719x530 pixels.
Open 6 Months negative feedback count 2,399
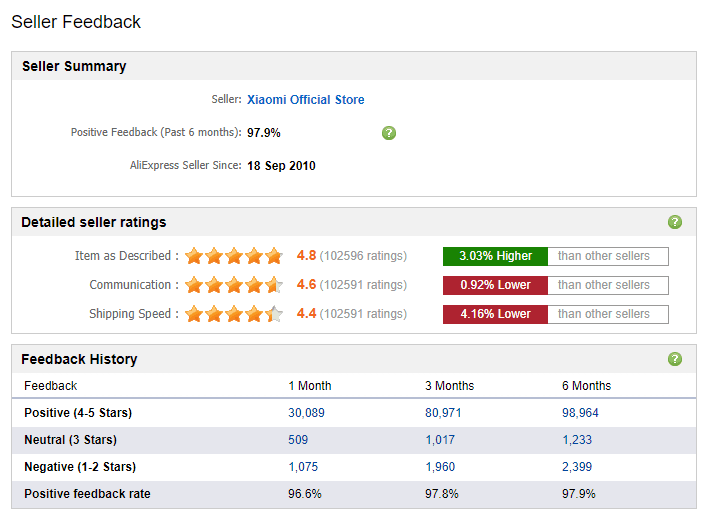[577, 467]
